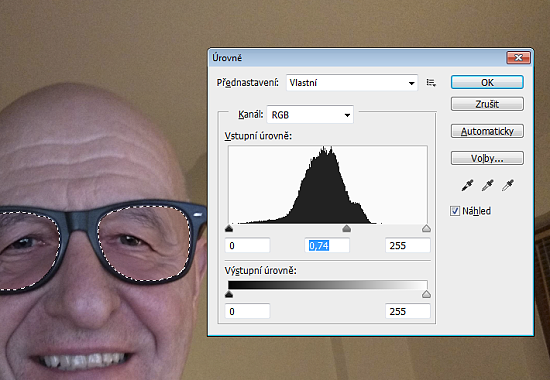Screen dimensions: 550x380
Task: Click the Zrušit button
Action: point(487,104)
